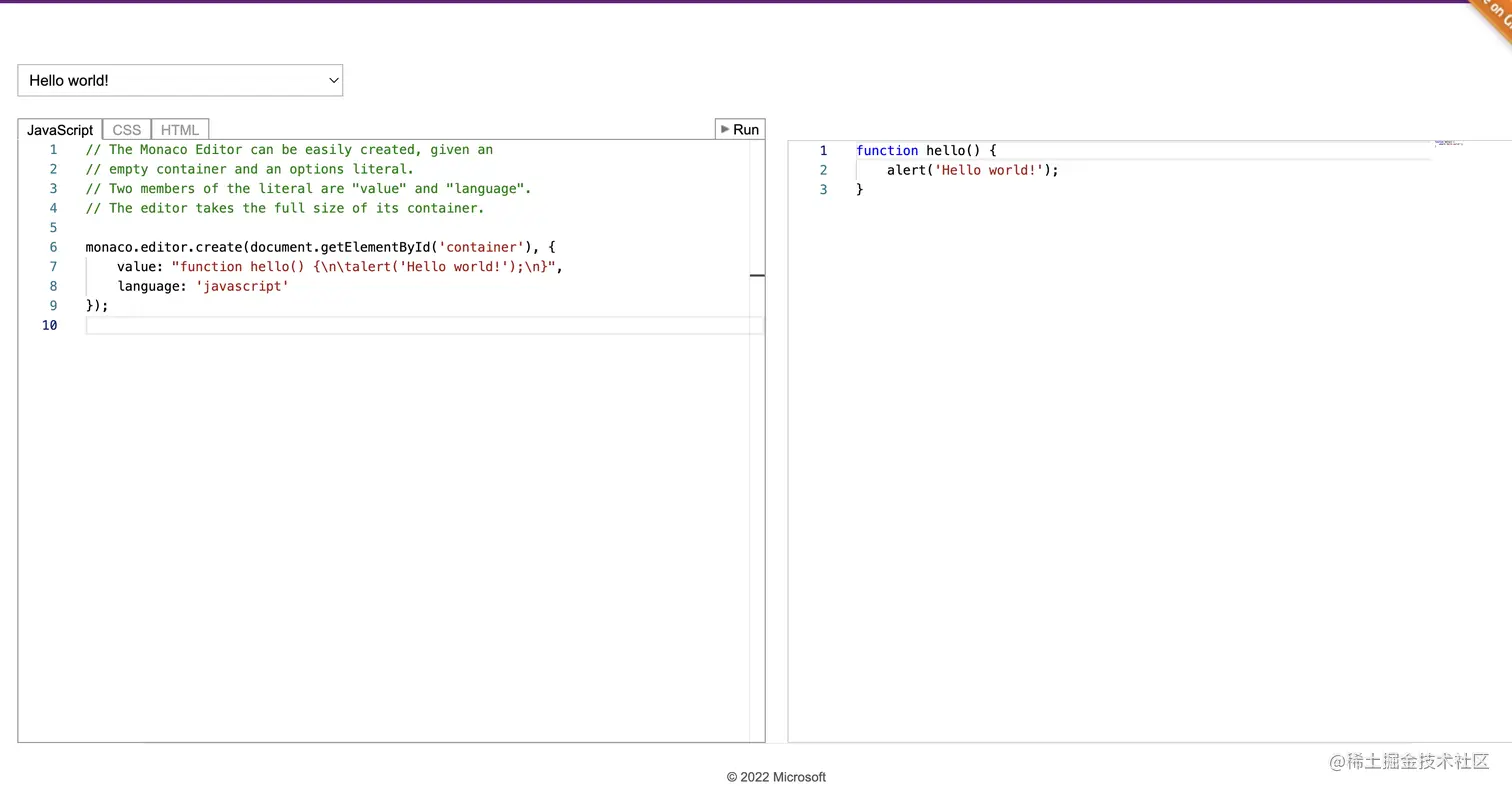Click line number 10 in the left editor
The height and width of the screenshot is (794, 1512).
[49, 325]
